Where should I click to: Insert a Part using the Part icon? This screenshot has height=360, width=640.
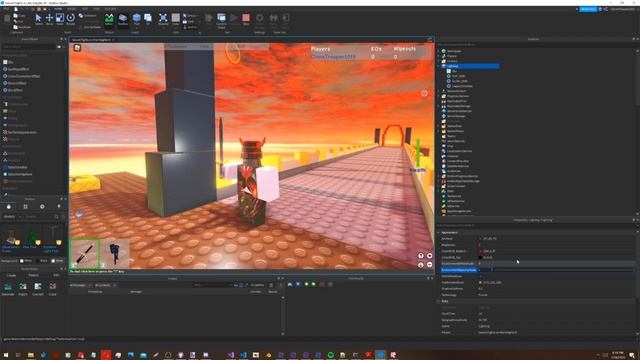click(137, 19)
